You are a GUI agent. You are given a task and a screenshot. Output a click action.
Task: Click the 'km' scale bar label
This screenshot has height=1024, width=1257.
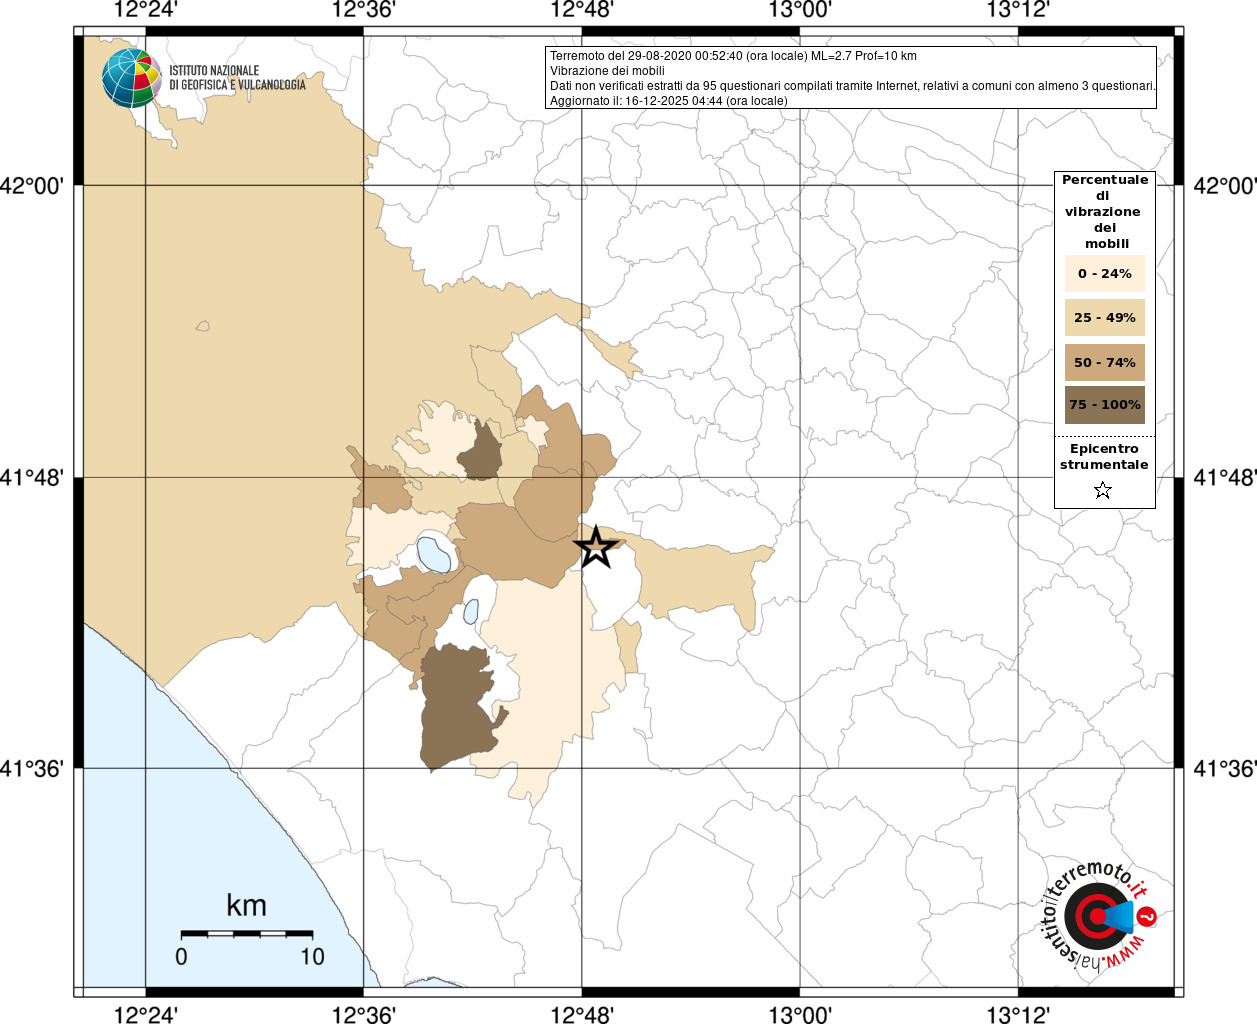tap(246, 905)
